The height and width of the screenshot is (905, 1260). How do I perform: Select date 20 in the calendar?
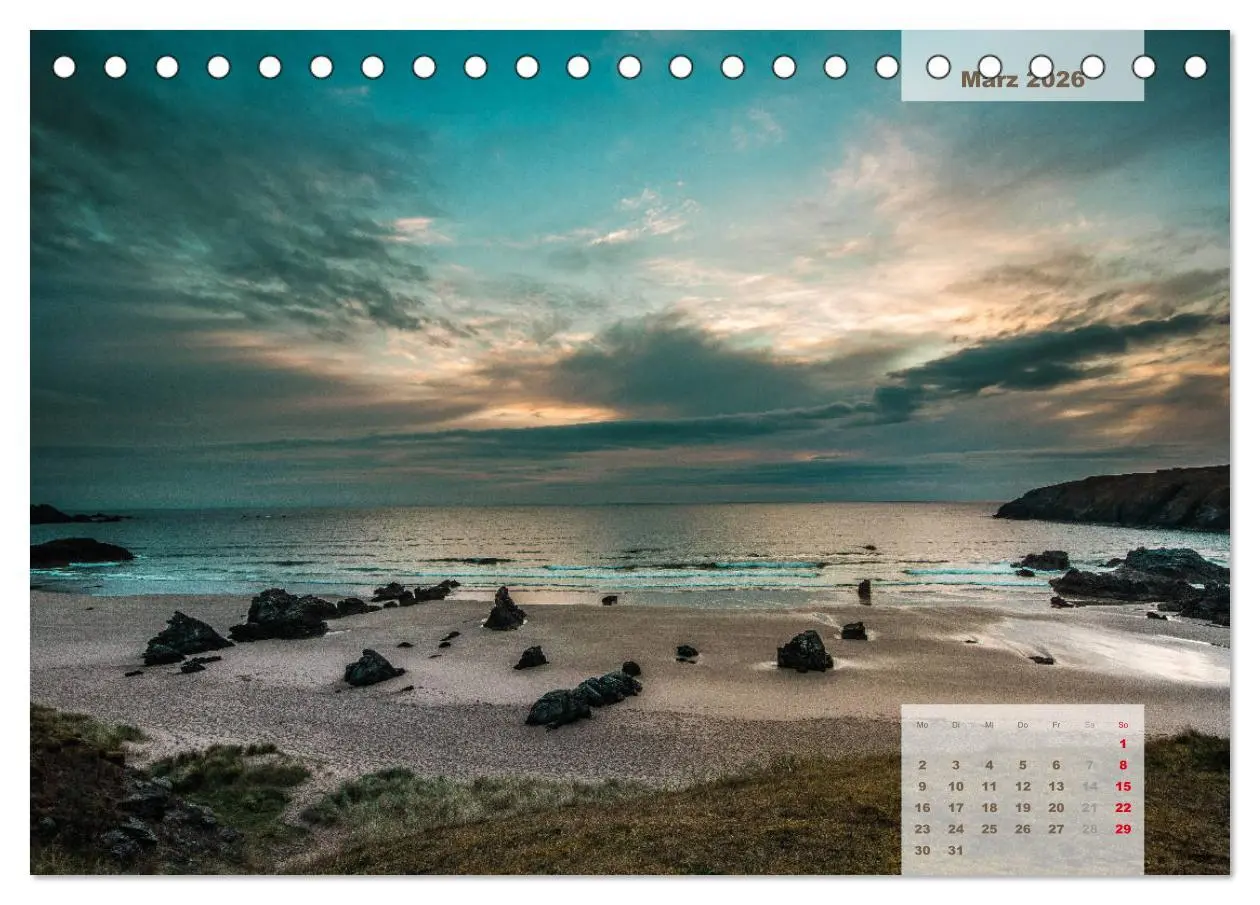click(1056, 808)
